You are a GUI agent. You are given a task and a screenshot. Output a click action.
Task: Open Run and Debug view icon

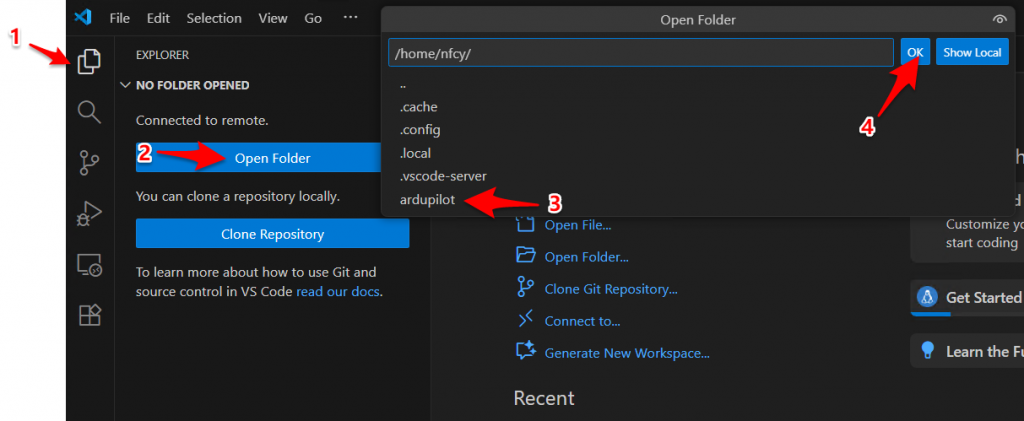(x=90, y=213)
